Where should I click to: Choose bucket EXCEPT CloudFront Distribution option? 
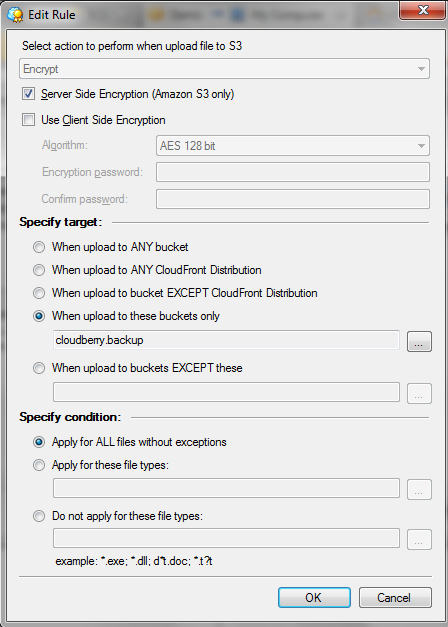pos(39,293)
